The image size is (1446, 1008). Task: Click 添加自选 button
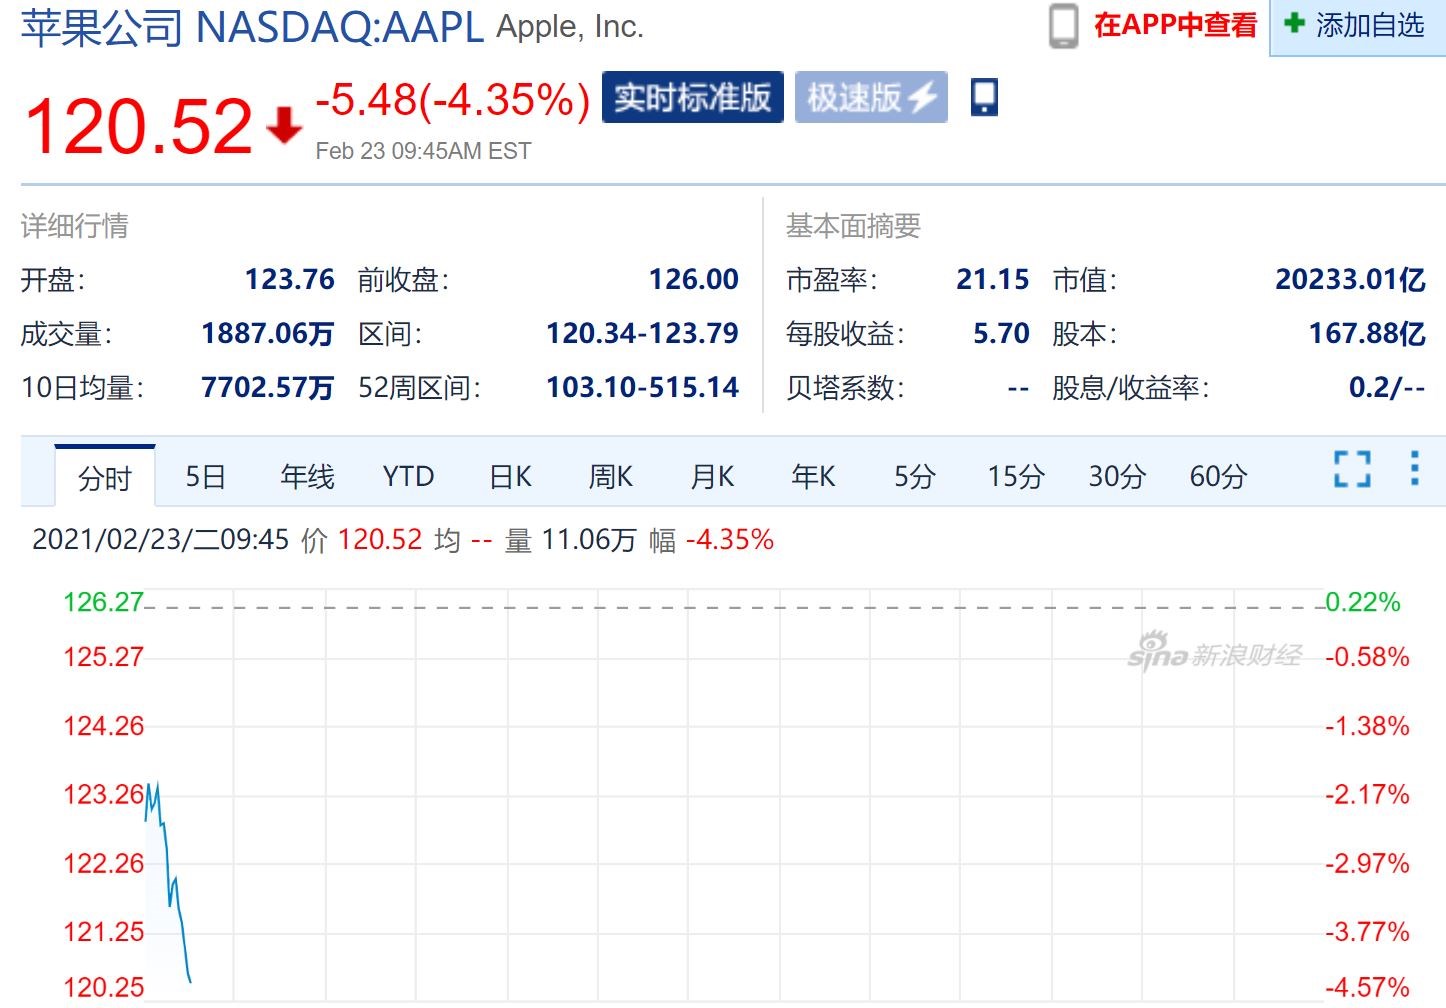(1358, 26)
